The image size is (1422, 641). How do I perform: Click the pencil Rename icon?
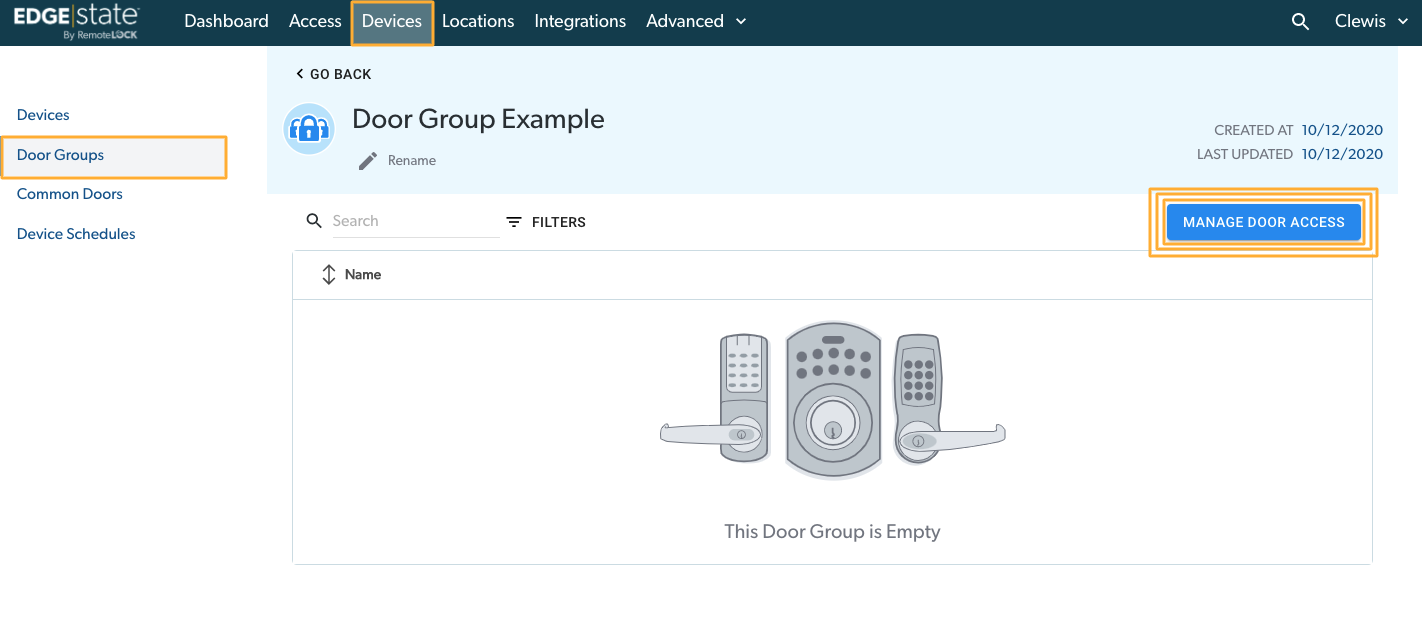pos(368,160)
